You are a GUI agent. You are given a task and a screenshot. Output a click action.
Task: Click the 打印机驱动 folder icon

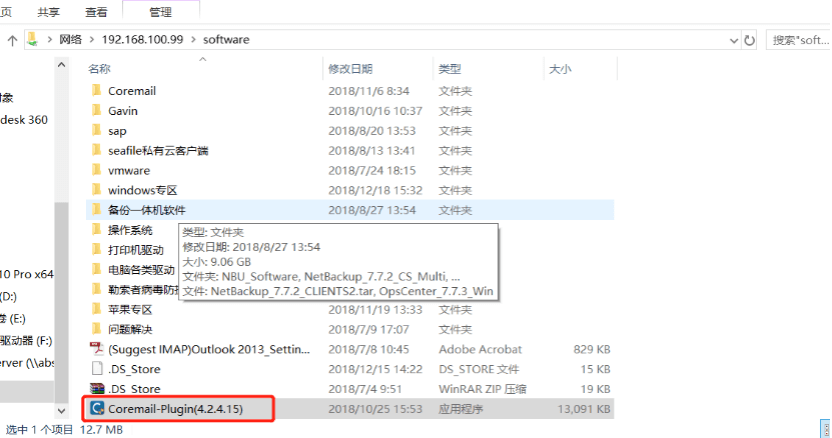tap(97, 250)
